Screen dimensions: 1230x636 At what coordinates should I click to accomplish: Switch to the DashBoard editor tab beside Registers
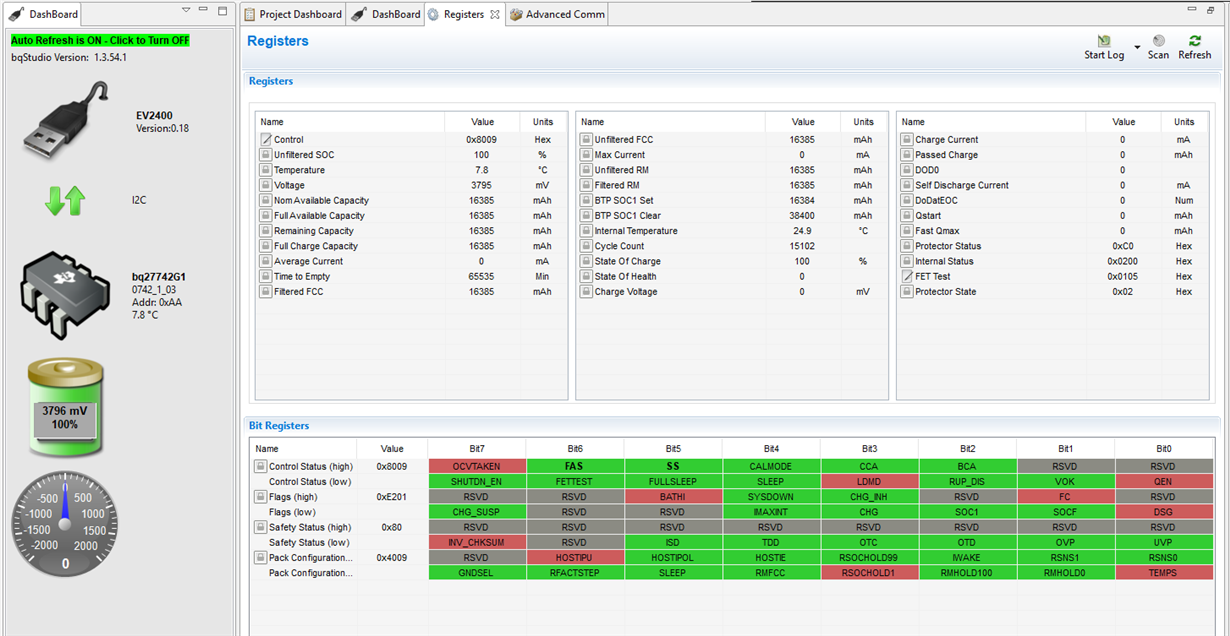pyautogui.click(x=387, y=14)
